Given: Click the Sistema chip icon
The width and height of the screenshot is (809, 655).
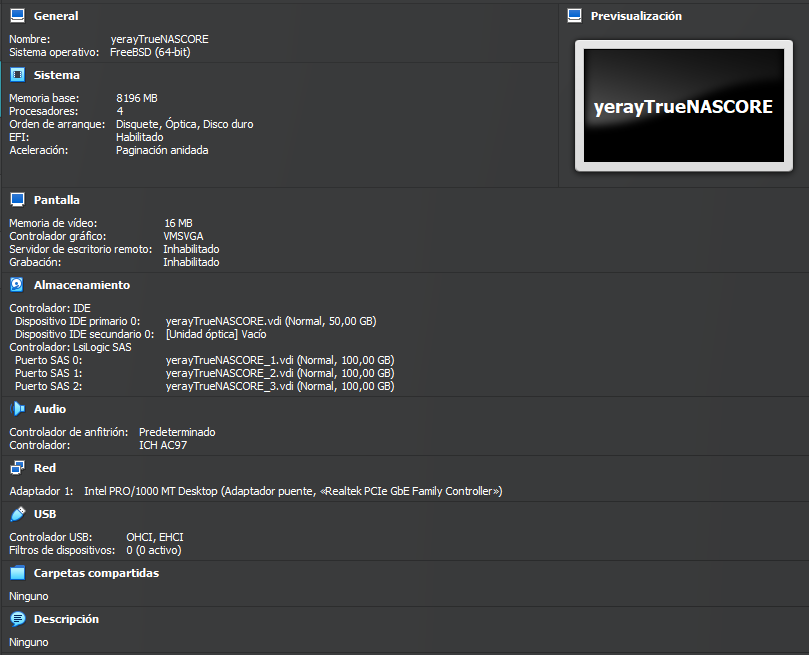Looking at the screenshot, I should point(18,75).
